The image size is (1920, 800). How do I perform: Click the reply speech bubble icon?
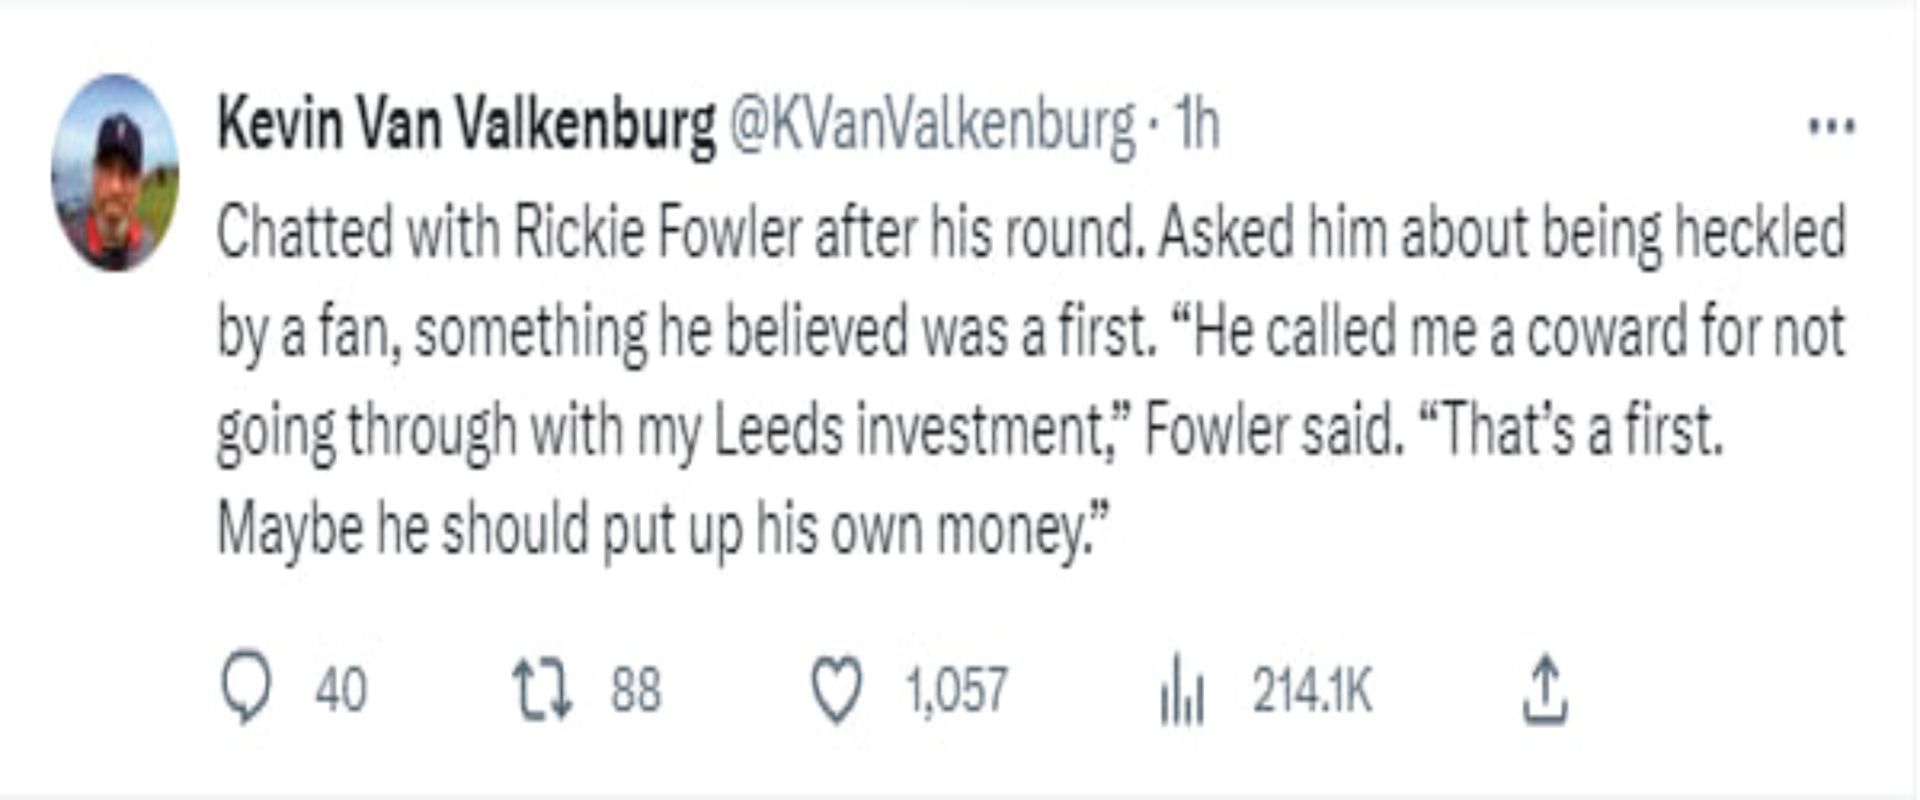[245, 689]
